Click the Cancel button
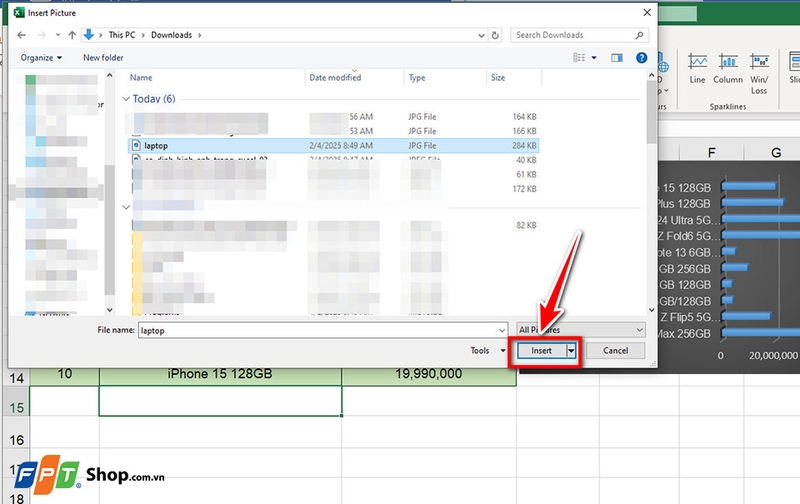Screen dimensions: 800x504 (x=615, y=351)
